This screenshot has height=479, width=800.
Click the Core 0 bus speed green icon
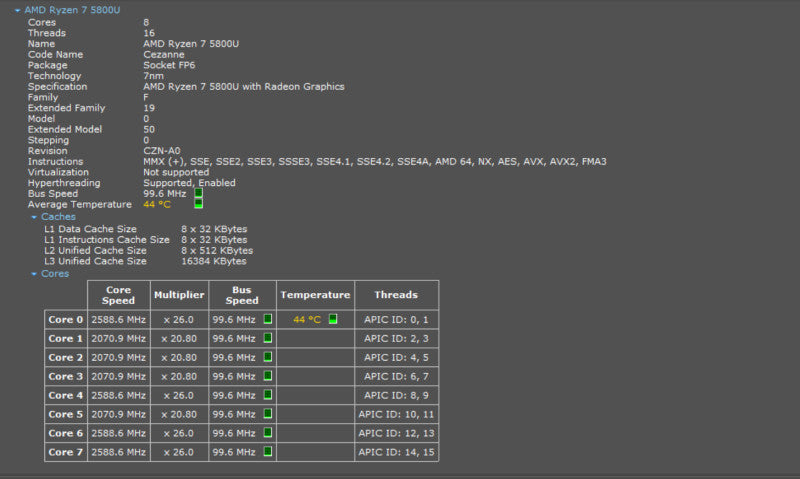click(267, 319)
